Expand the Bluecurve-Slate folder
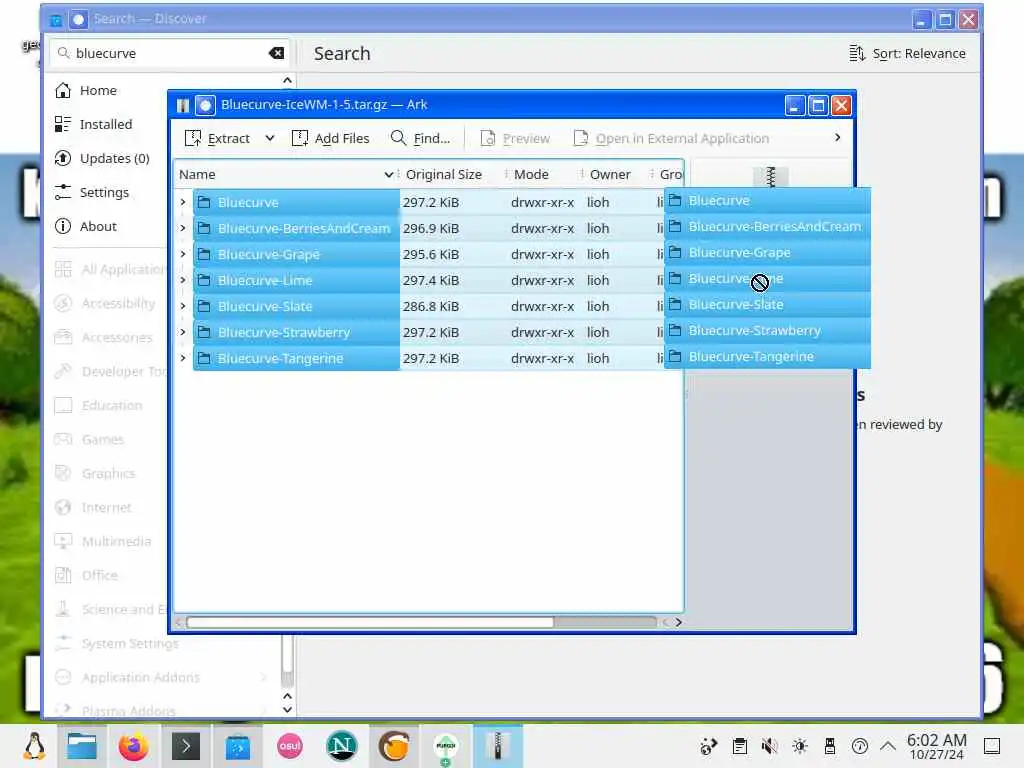Viewport: 1024px width, 768px height. click(183, 306)
